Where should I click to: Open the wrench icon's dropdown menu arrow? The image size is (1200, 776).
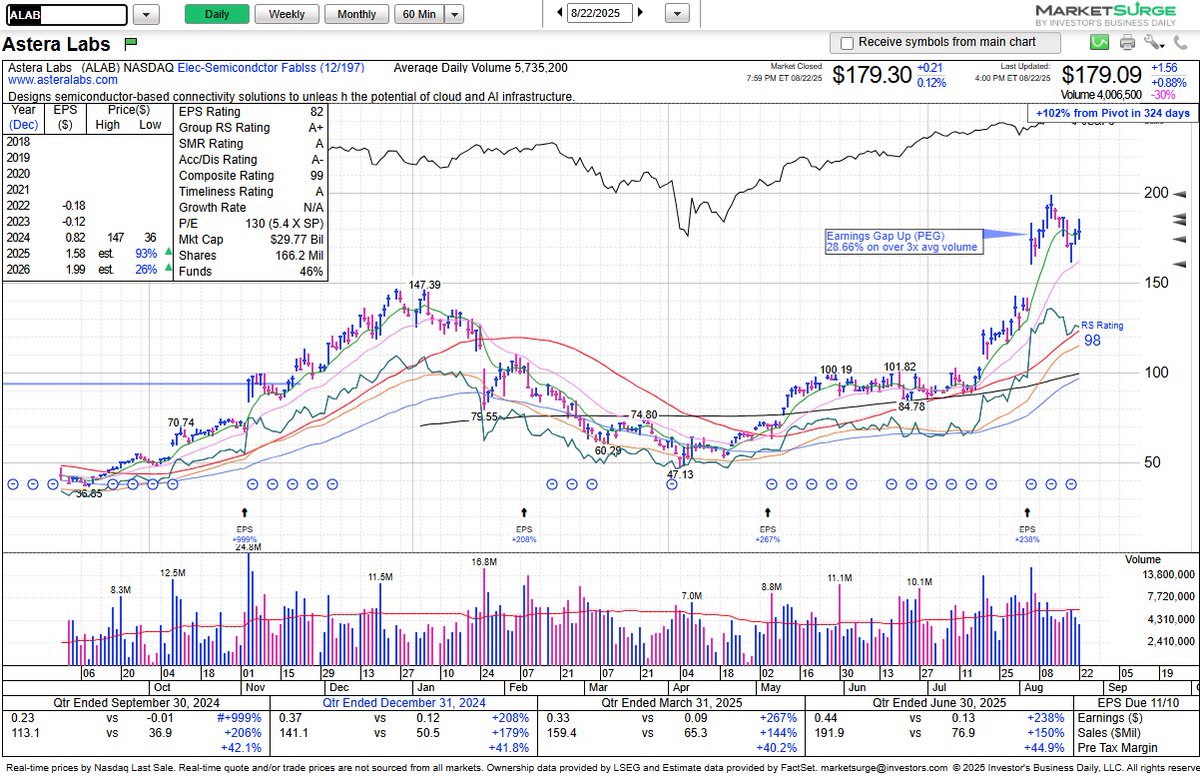click(1162, 44)
